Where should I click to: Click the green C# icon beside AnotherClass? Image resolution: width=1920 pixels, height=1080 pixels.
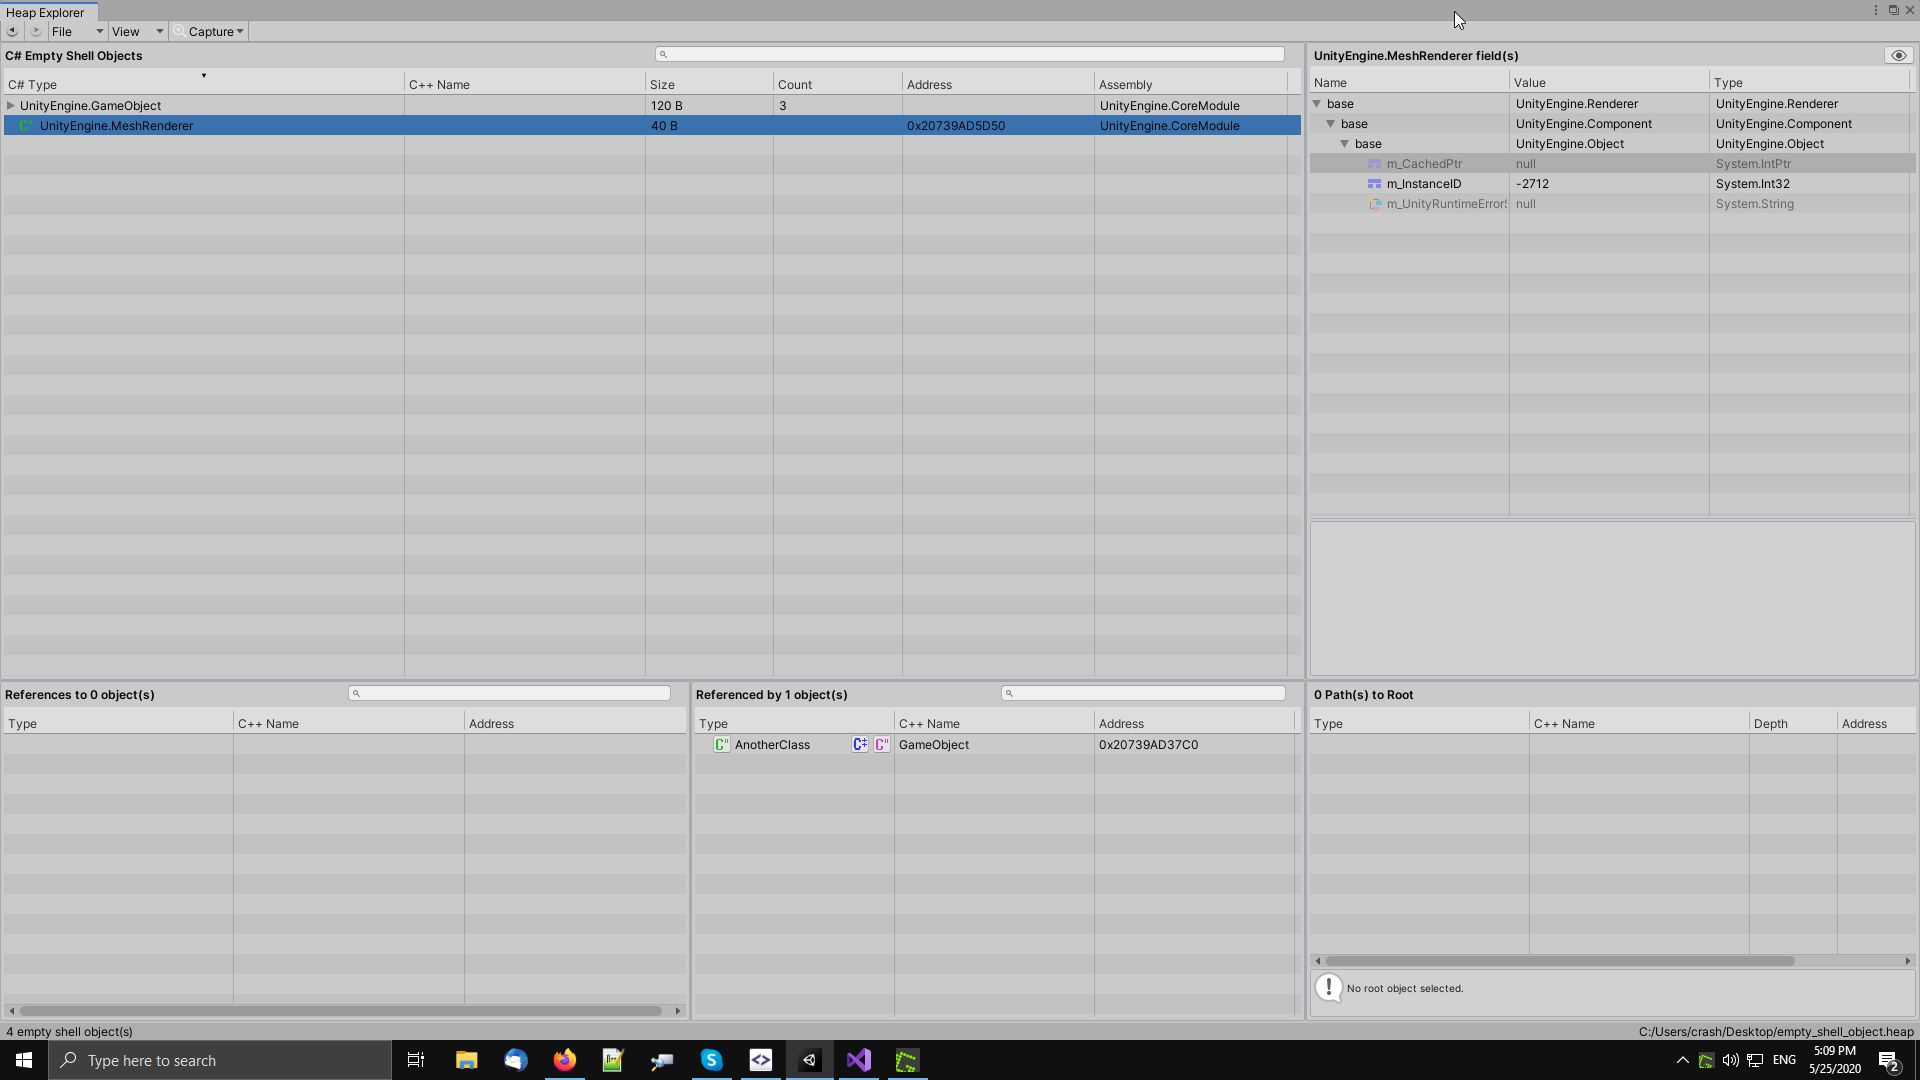pyautogui.click(x=721, y=745)
